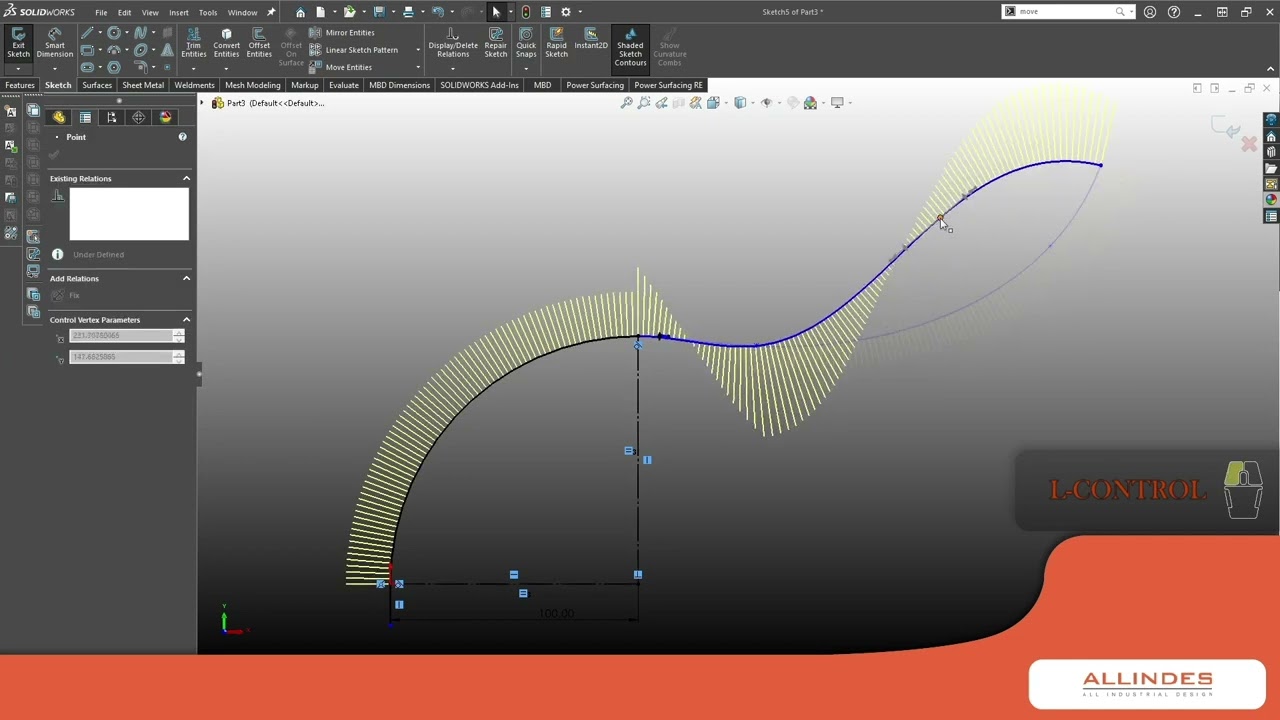
Task: Open the File menu
Action: coord(101,12)
